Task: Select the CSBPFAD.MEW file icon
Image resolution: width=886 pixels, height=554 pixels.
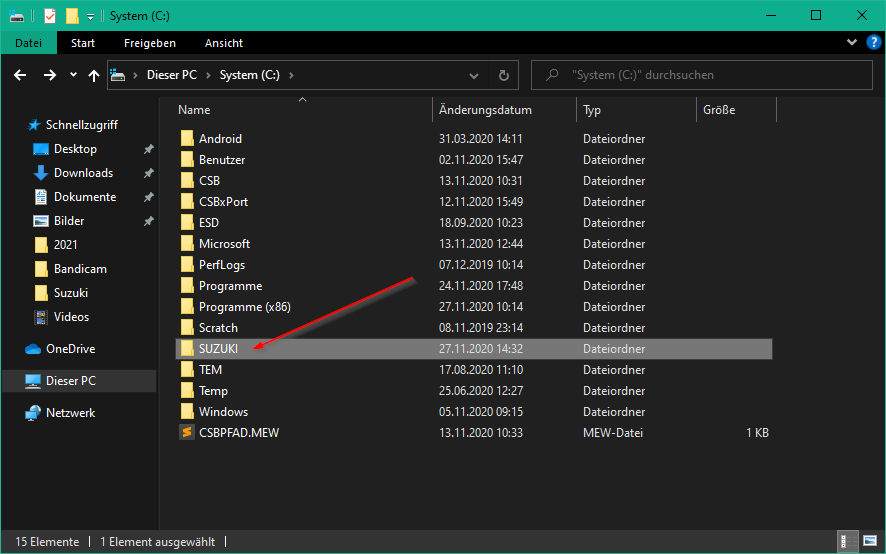Action: pyautogui.click(x=187, y=432)
